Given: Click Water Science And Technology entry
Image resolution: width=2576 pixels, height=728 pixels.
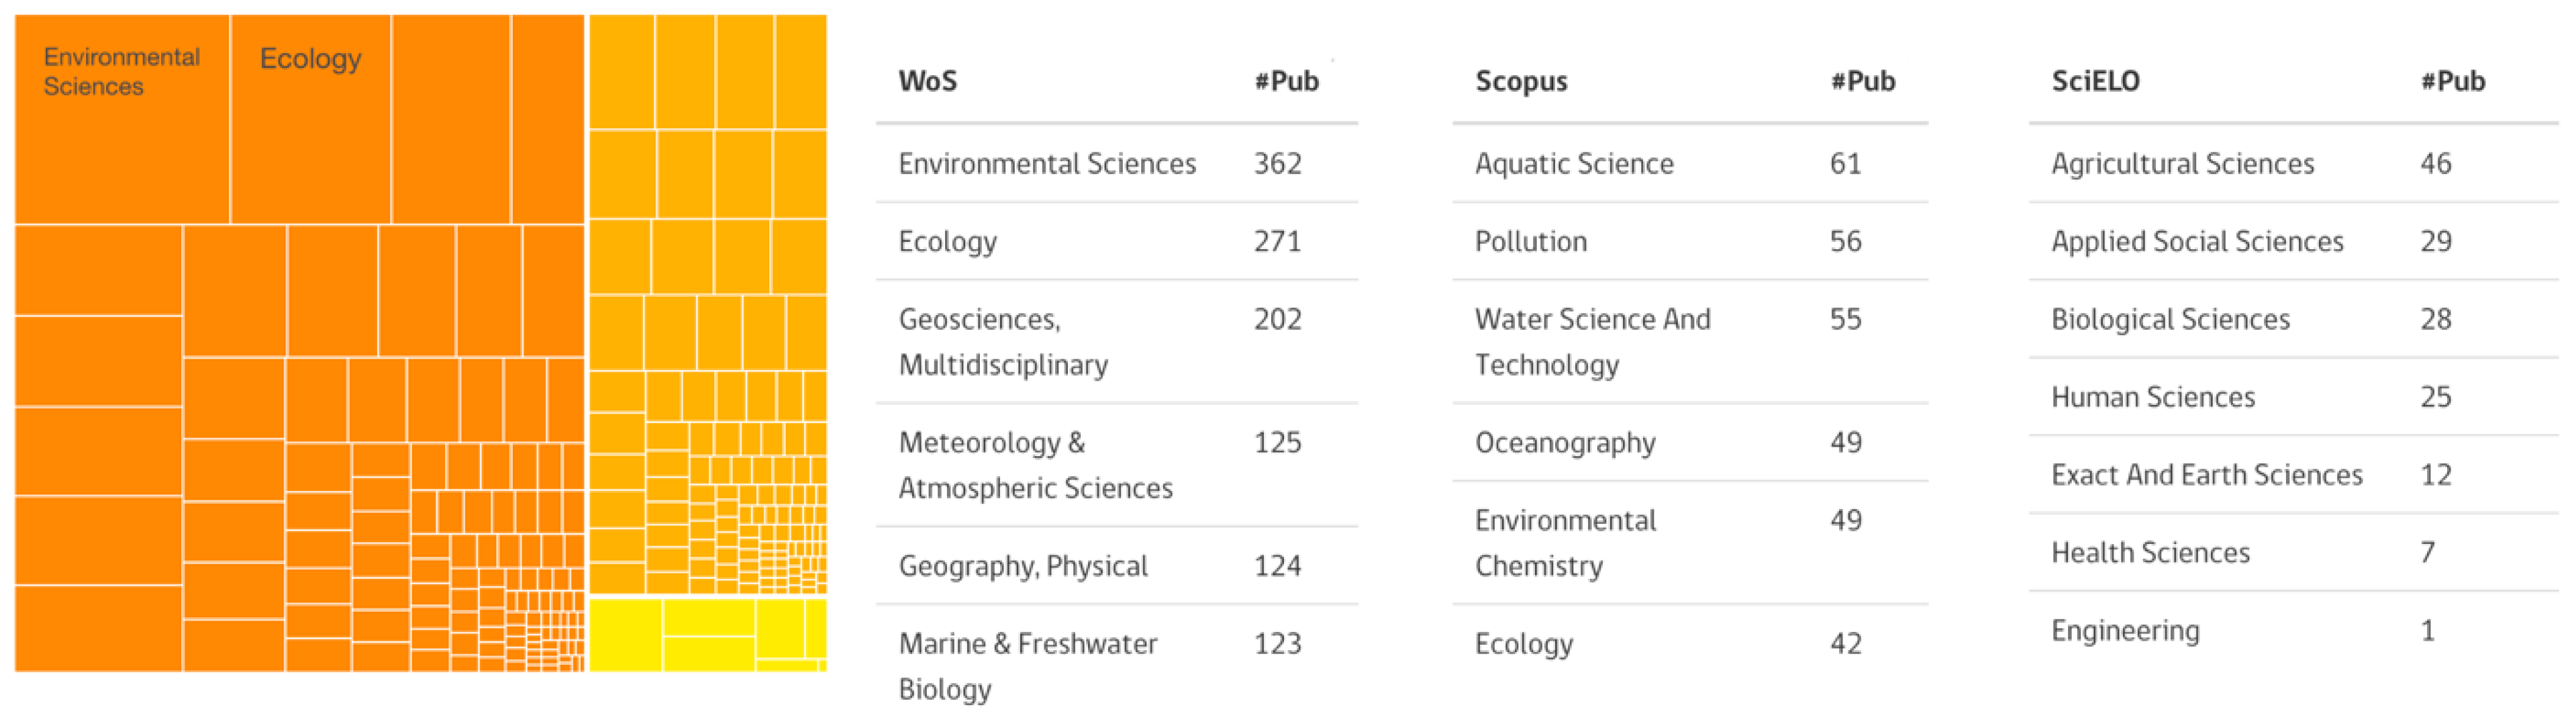Looking at the screenshot, I should pos(1592,341).
